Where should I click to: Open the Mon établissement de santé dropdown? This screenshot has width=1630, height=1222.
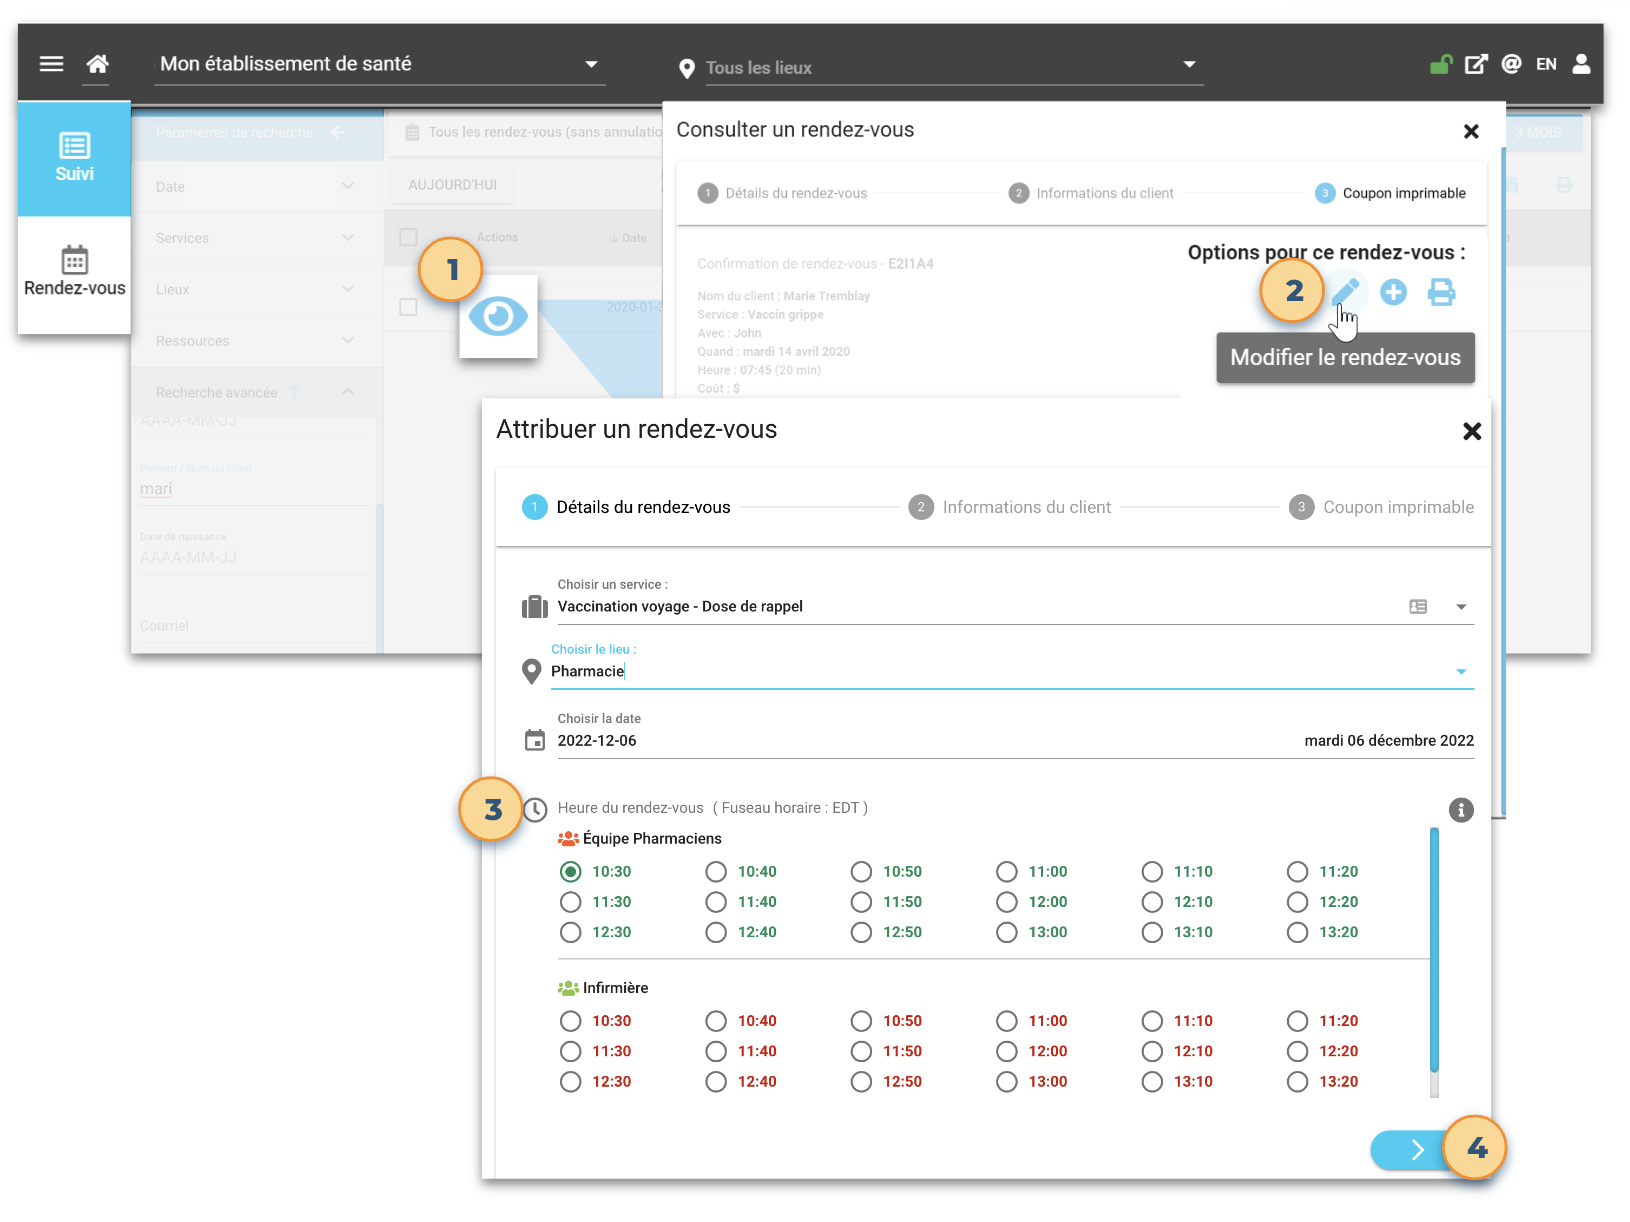[382, 64]
